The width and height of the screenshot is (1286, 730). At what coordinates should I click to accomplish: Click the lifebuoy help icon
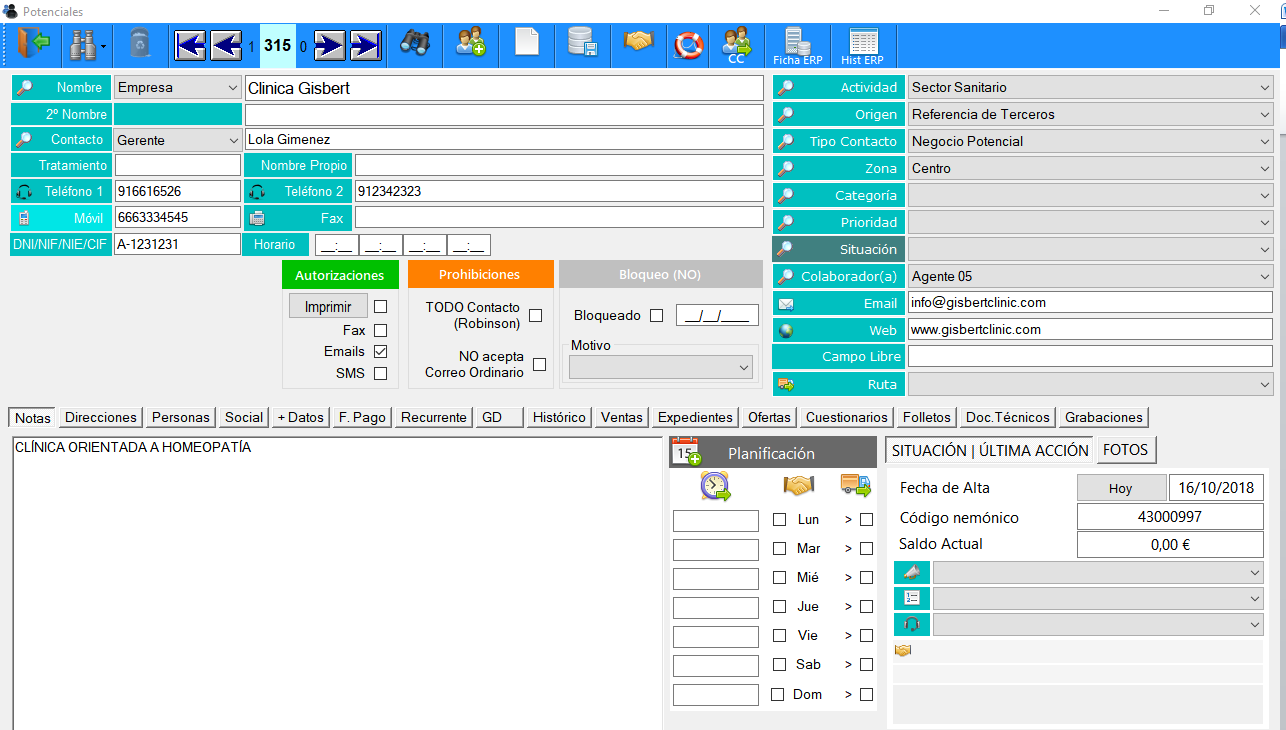[x=689, y=44]
